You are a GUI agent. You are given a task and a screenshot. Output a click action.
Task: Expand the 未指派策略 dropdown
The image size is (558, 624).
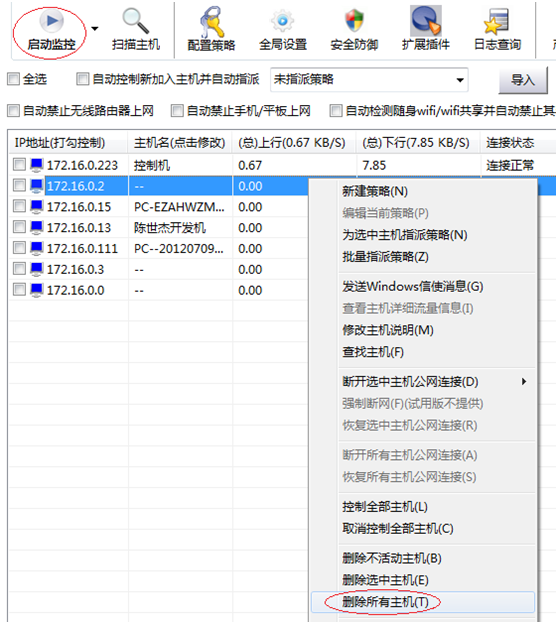460,80
